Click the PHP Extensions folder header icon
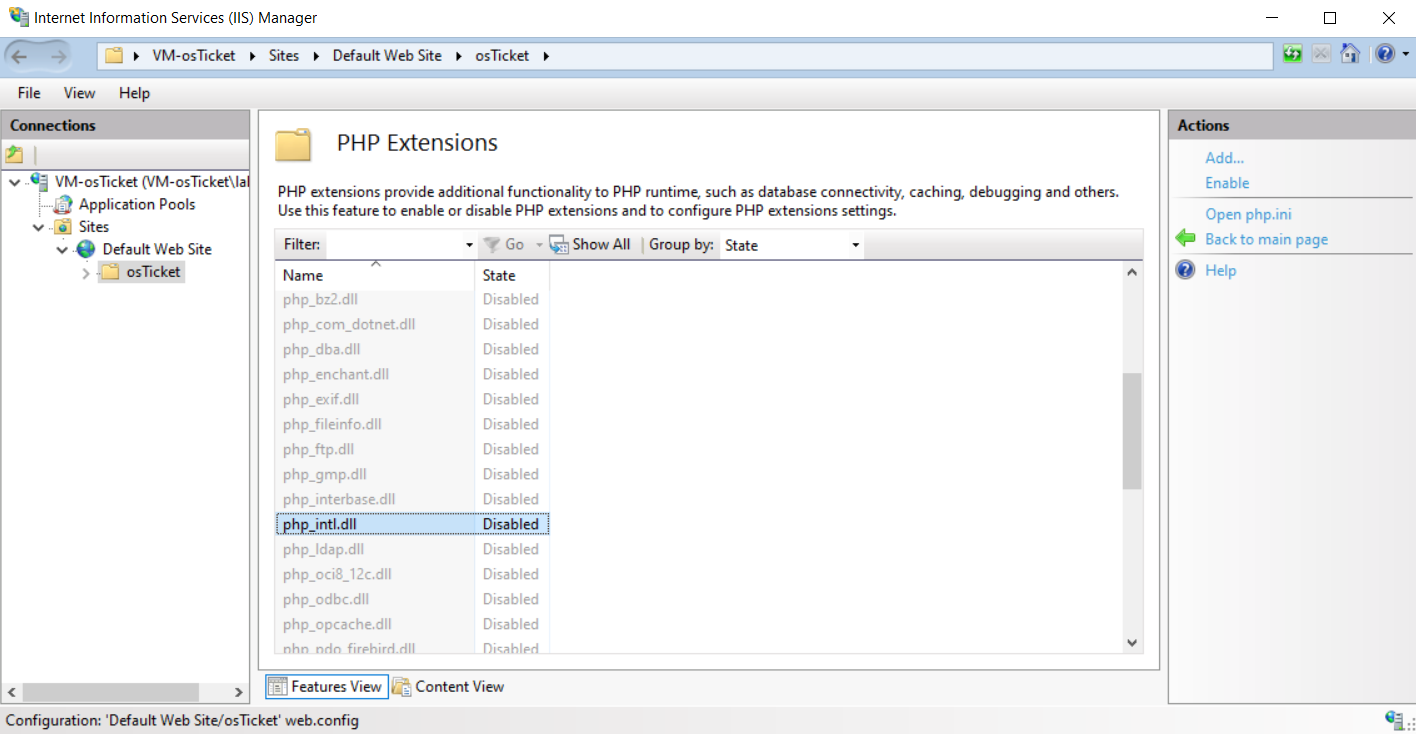Image resolution: width=1416 pixels, height=734 pixels. click(x=293, y=144)
